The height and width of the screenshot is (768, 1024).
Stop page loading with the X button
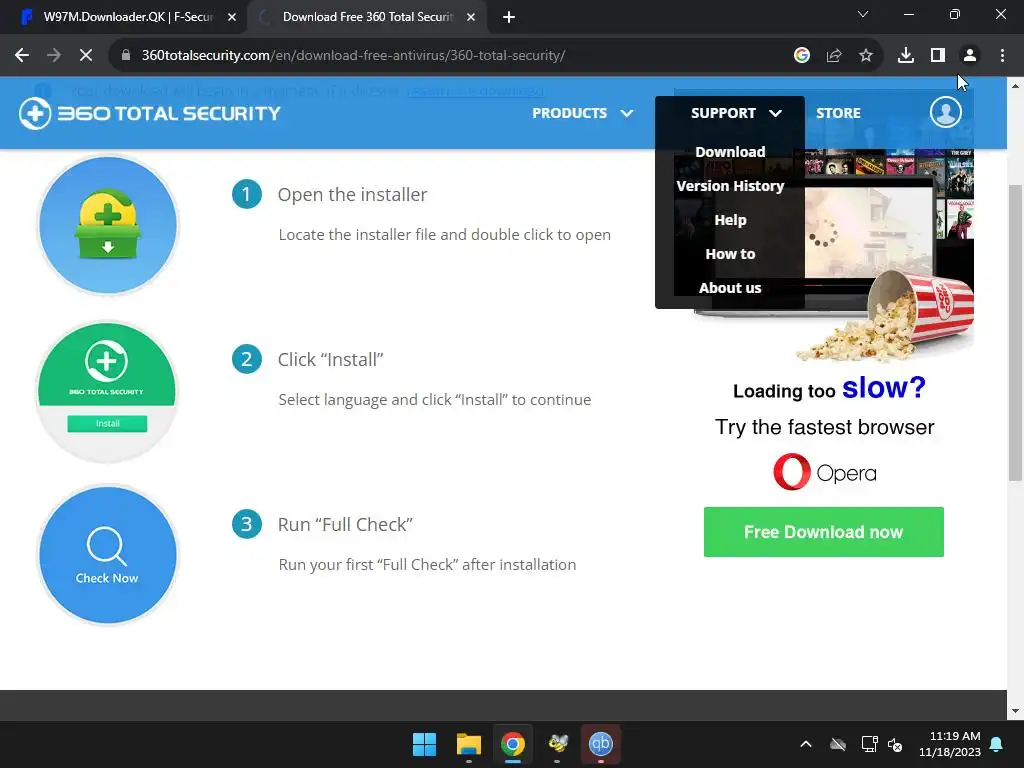coord(86,56)
